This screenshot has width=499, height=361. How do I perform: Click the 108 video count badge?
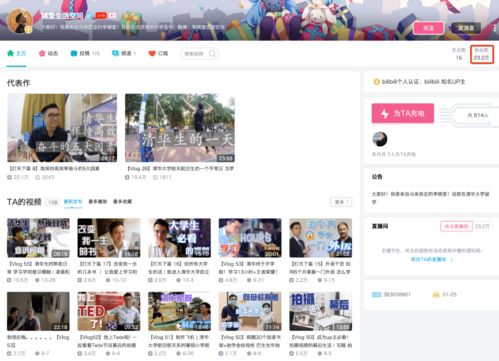tap(53, 202)
